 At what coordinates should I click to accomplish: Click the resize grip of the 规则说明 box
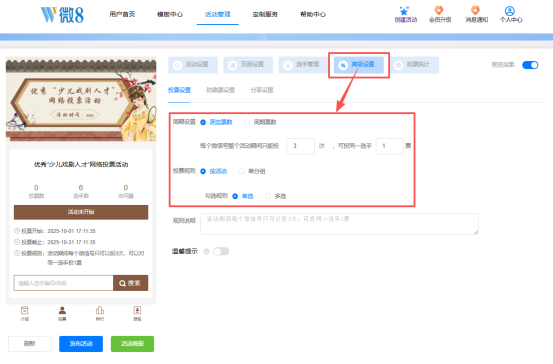pos(476,232)
